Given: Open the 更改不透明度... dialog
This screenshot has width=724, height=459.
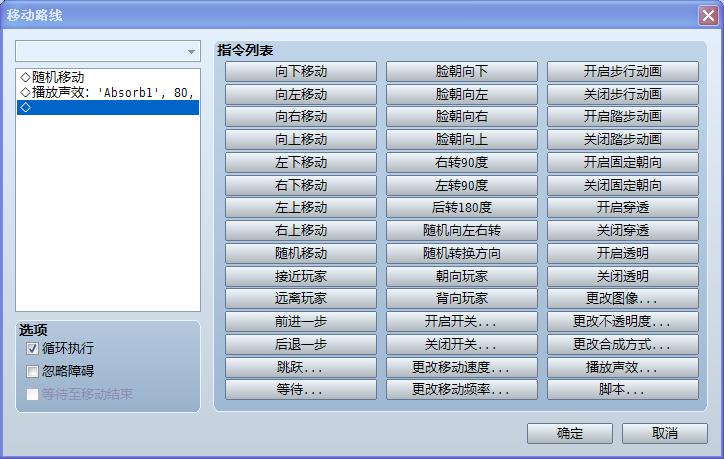Looking at the screenshot, I should coord(623,321).
